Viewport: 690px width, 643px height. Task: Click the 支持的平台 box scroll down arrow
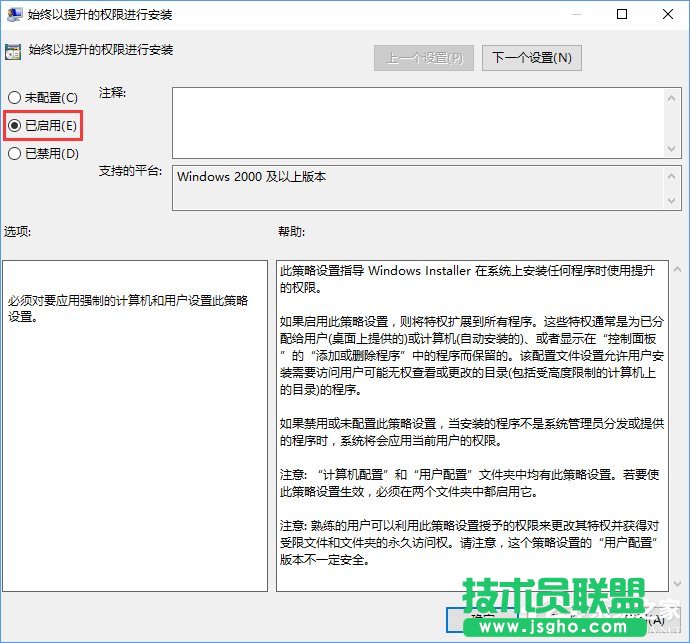pos(671,201)
